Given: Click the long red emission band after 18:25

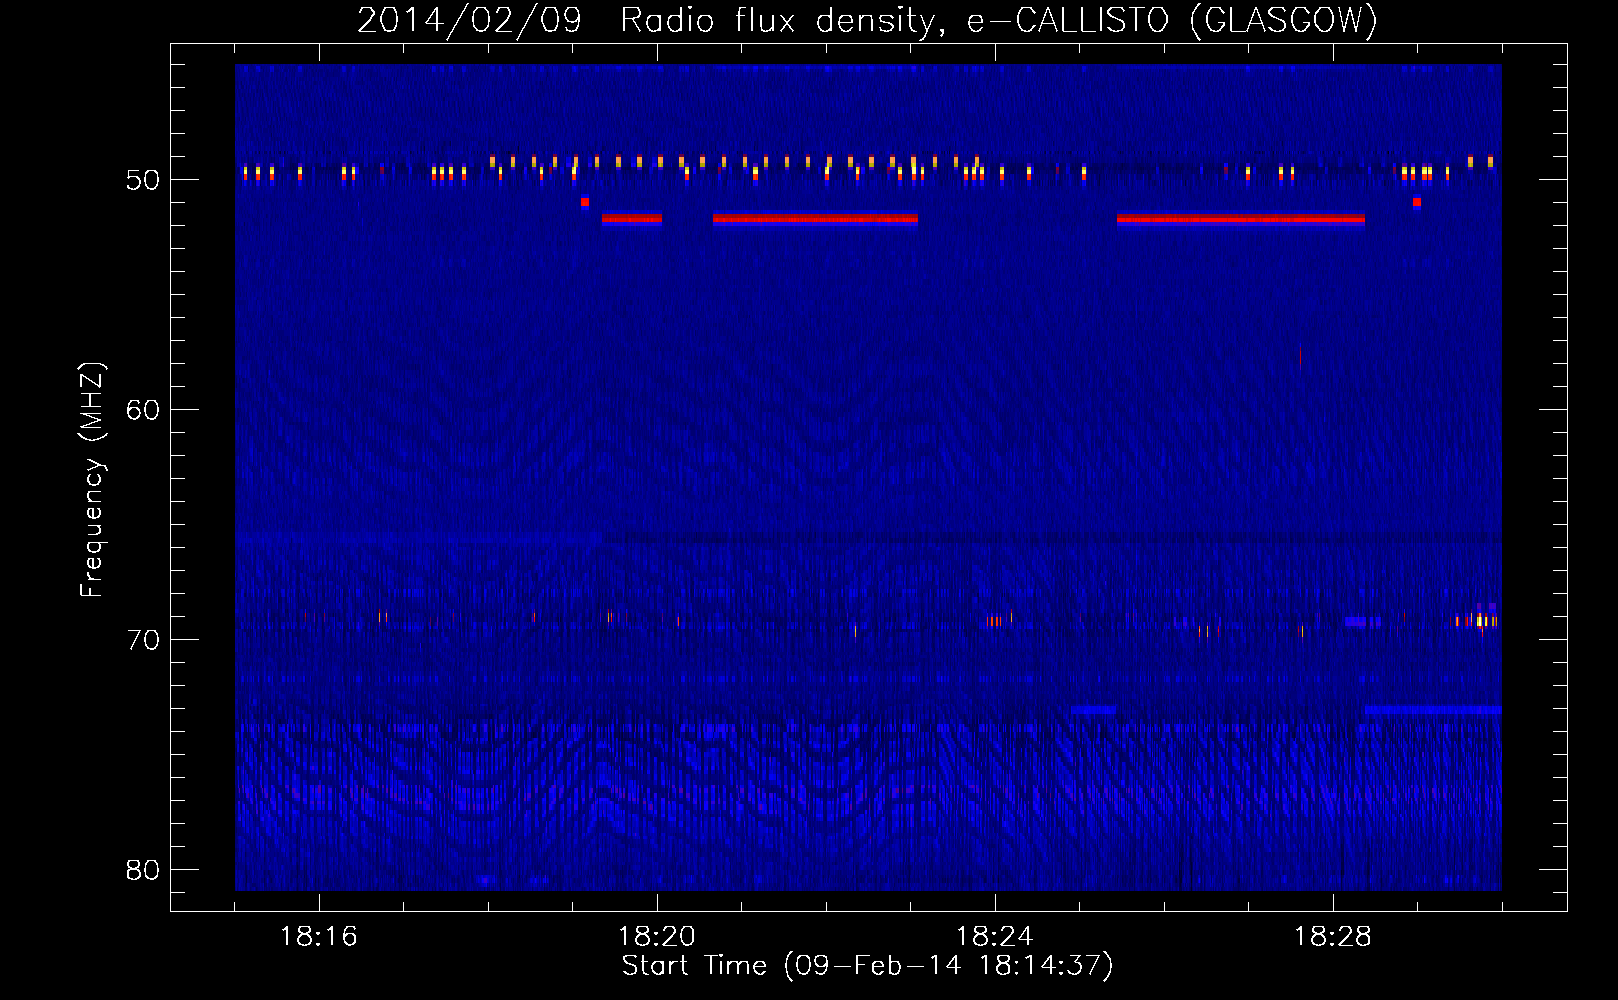Looking at the screenshot, I should tap(1241, 219).
